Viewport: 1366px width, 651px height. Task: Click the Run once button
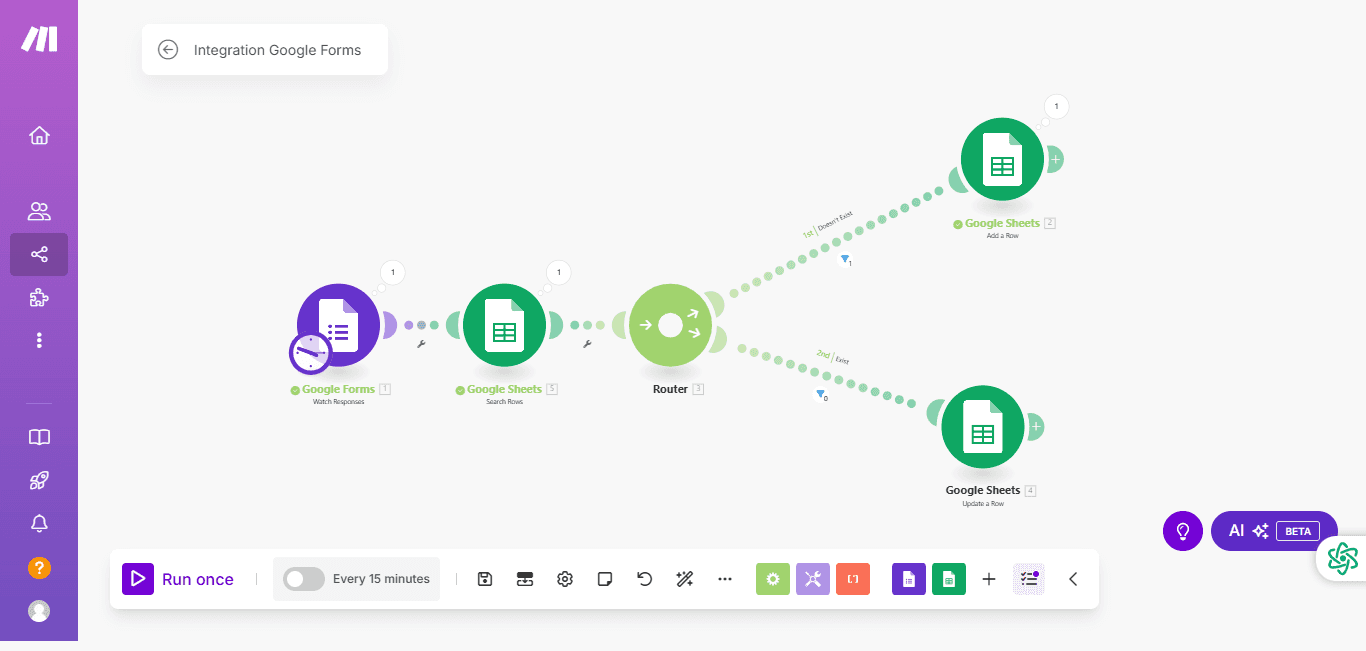[178, 579]
